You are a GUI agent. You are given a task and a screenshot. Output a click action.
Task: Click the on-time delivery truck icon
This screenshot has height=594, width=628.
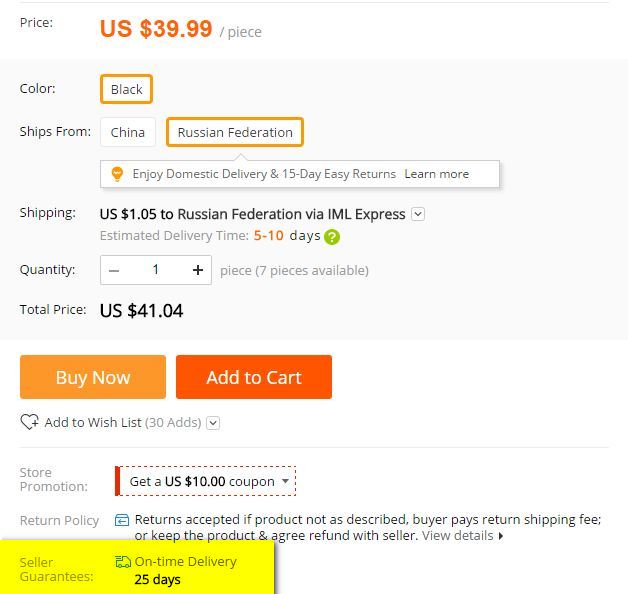tap(123, 562)
